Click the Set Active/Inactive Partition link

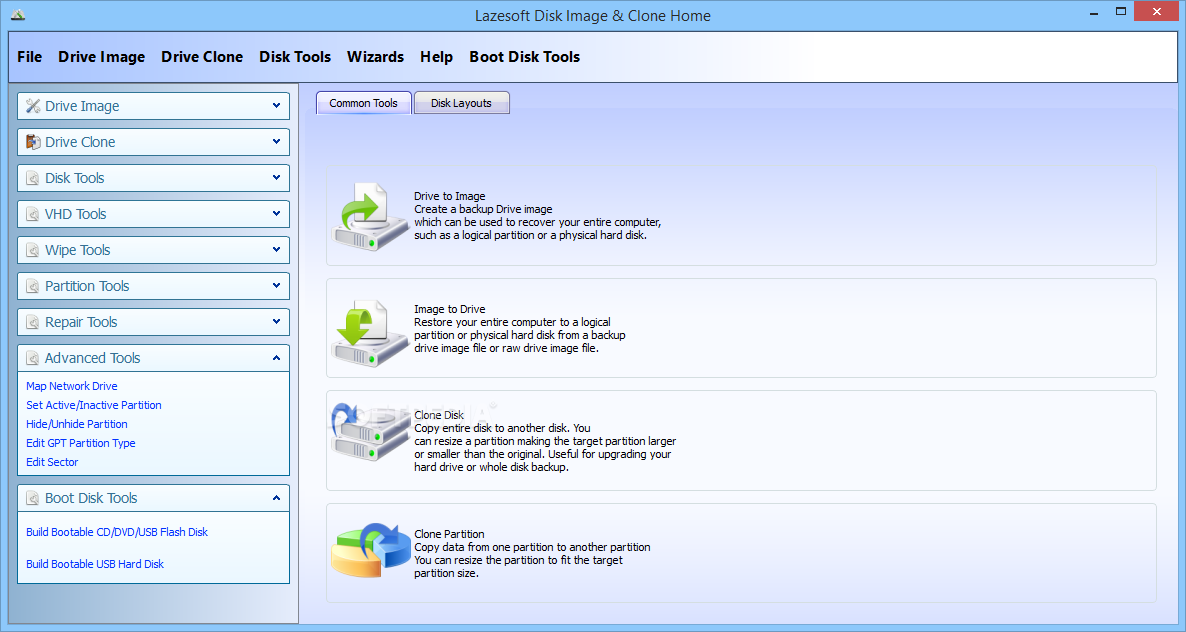(94, 405)
